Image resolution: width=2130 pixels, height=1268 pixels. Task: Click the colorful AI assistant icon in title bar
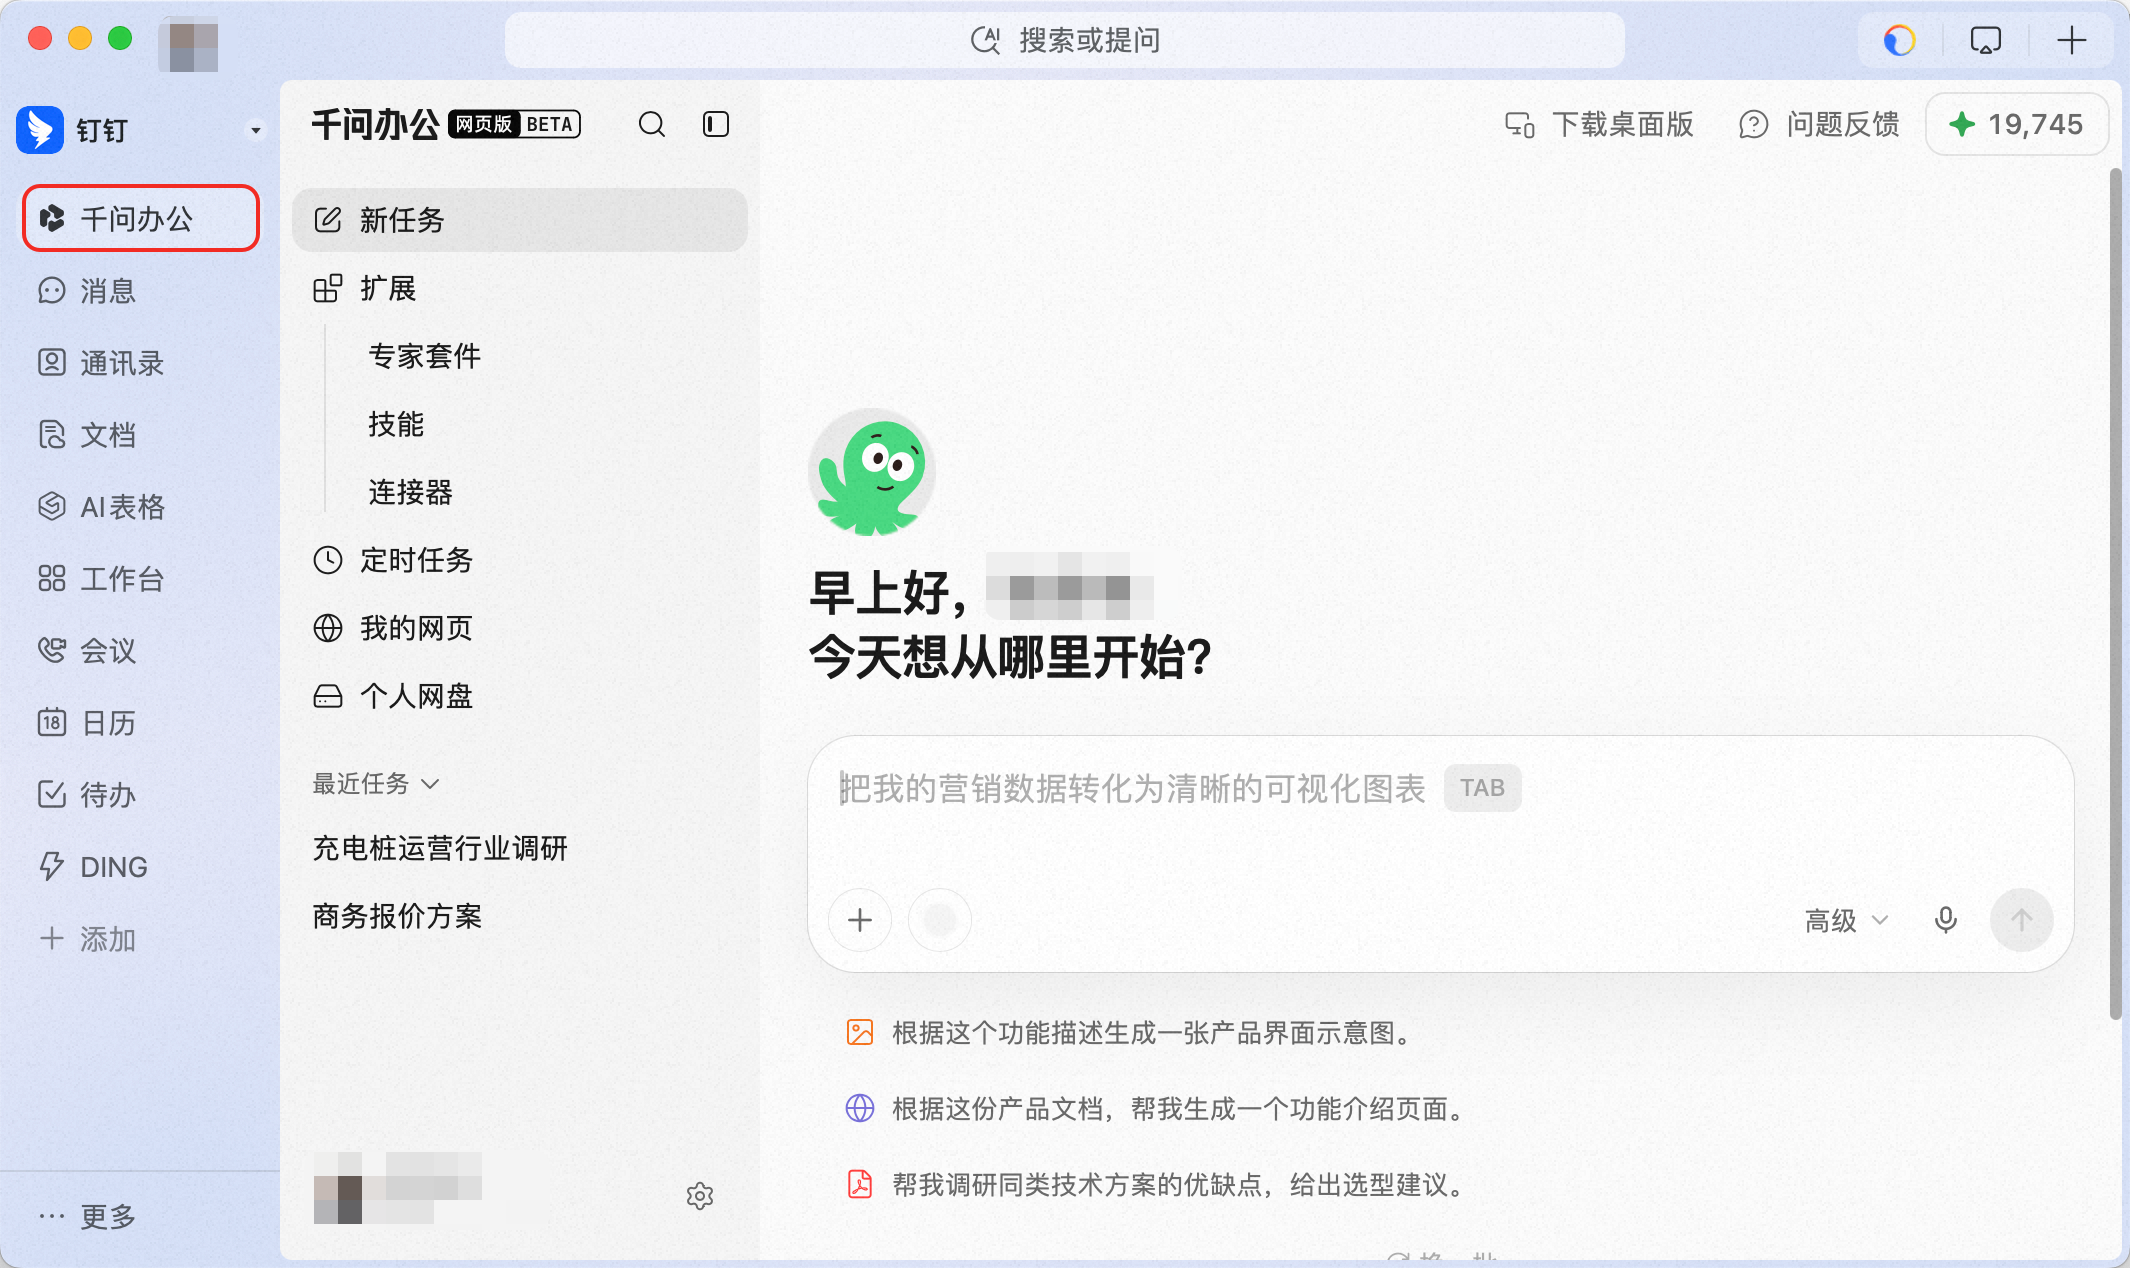(1899, 40)
